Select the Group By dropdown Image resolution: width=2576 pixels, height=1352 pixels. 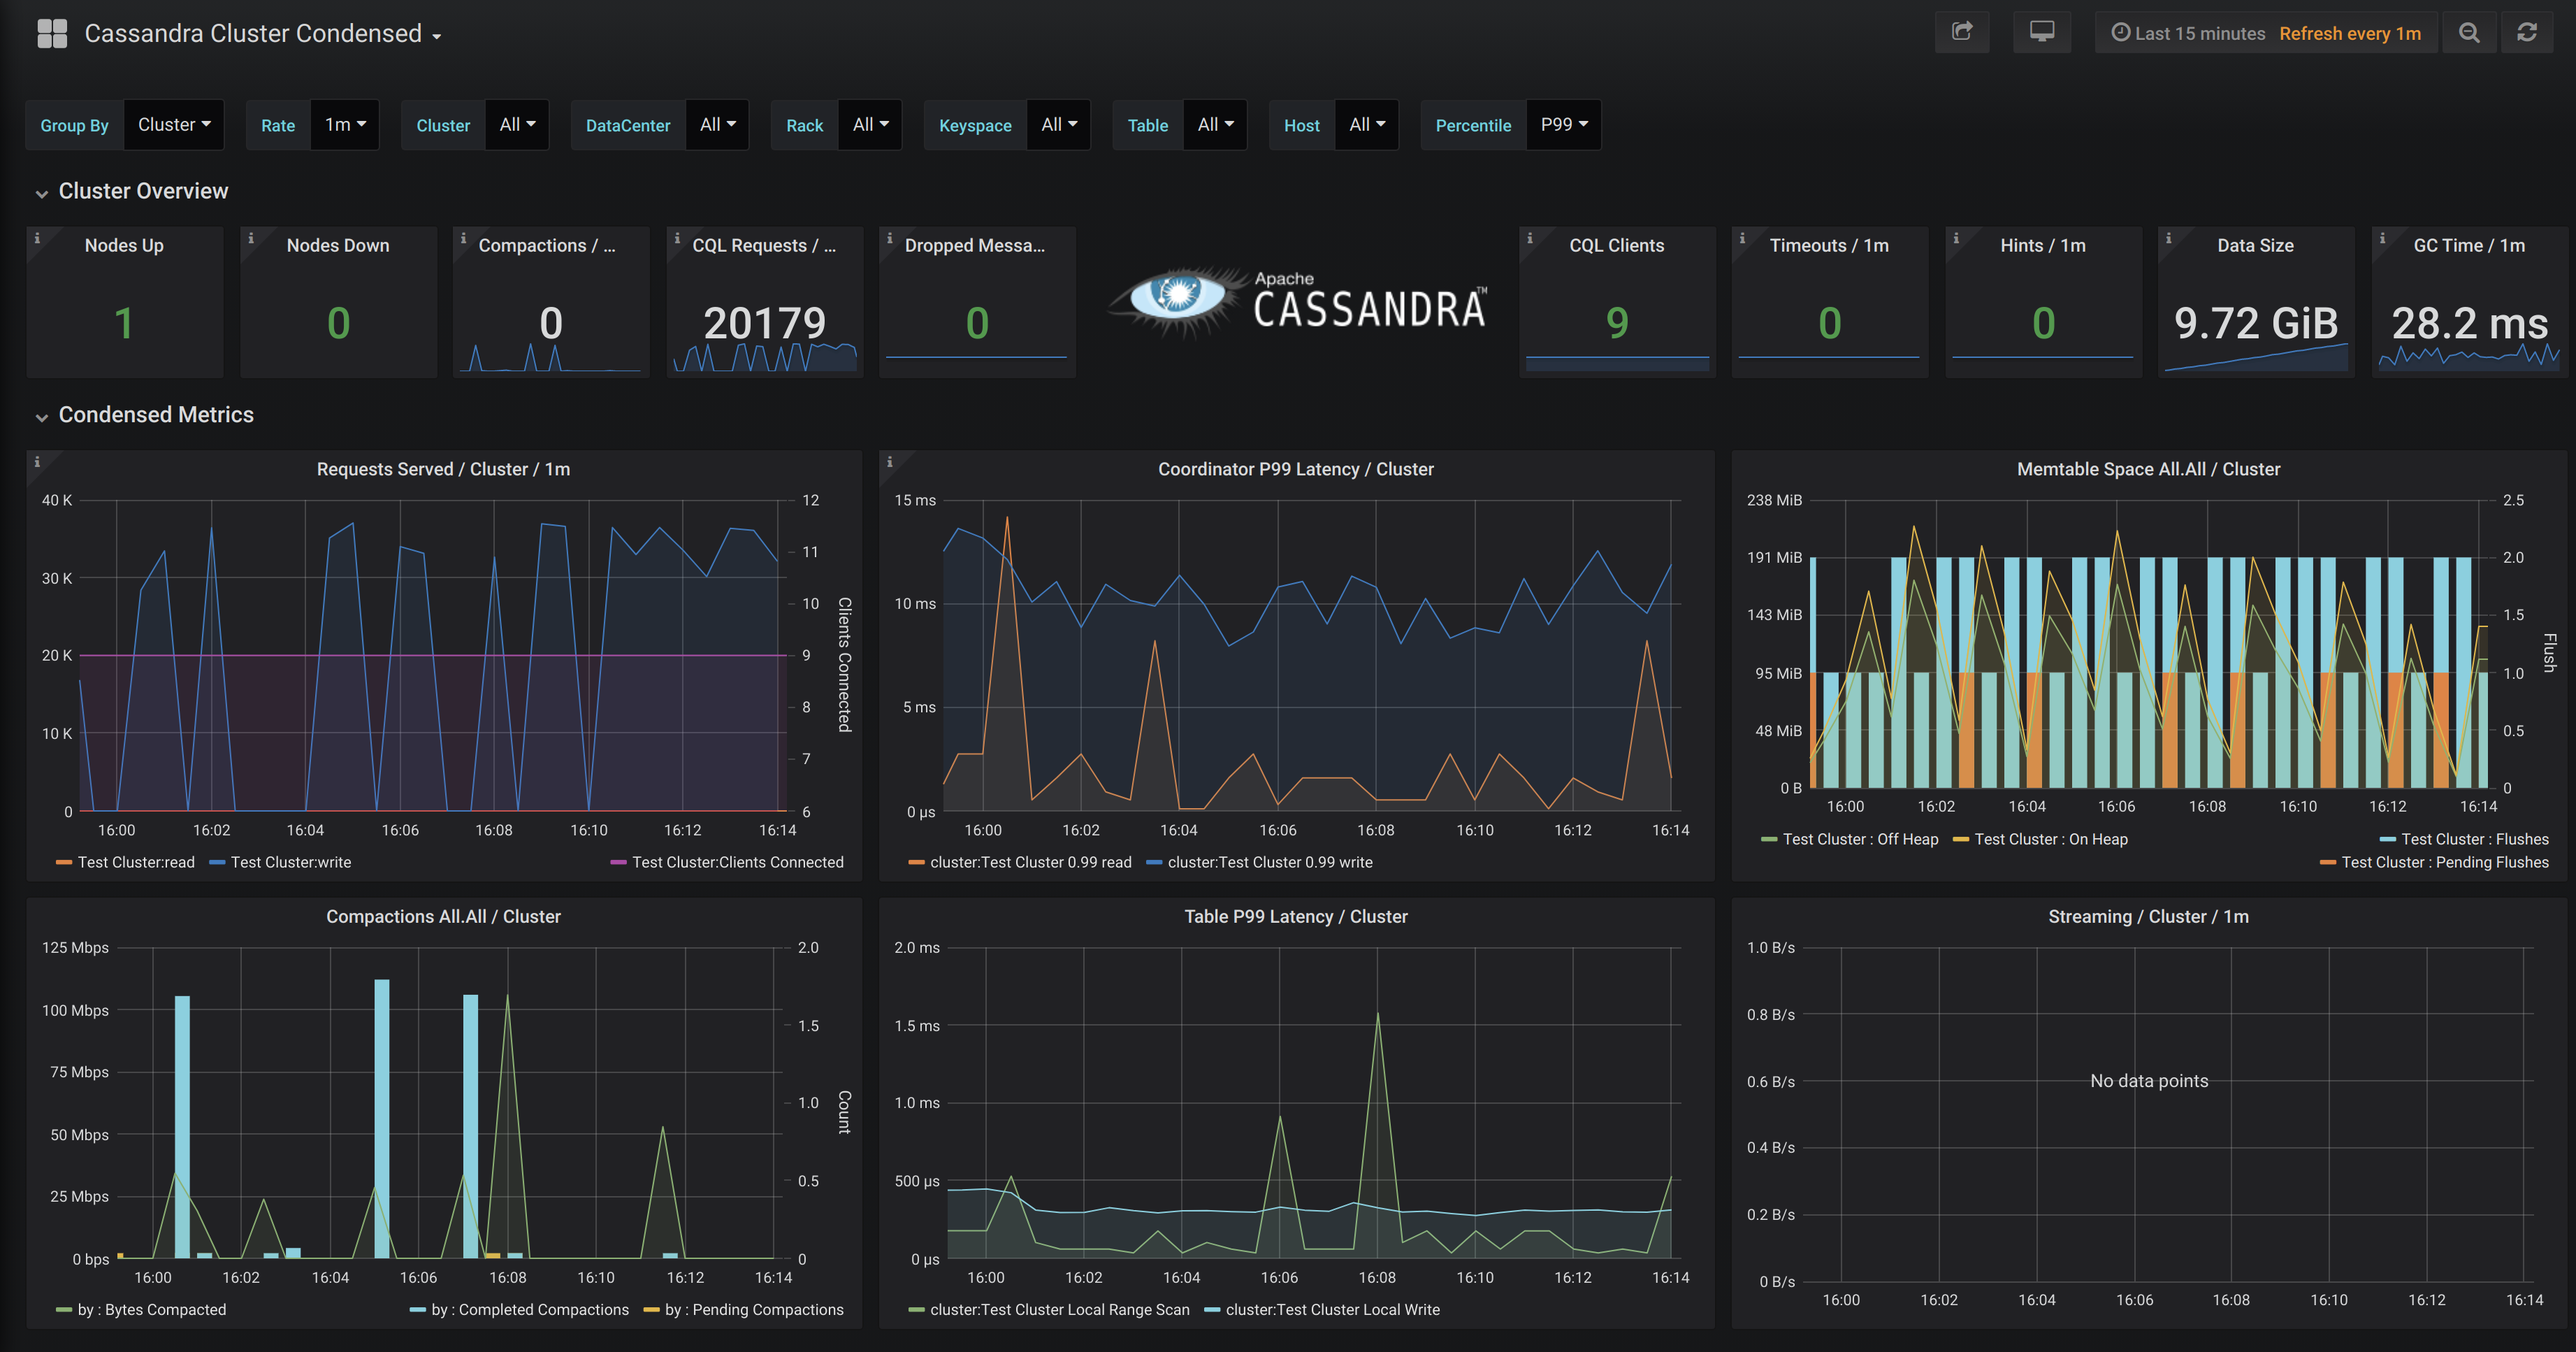(171, 123)
